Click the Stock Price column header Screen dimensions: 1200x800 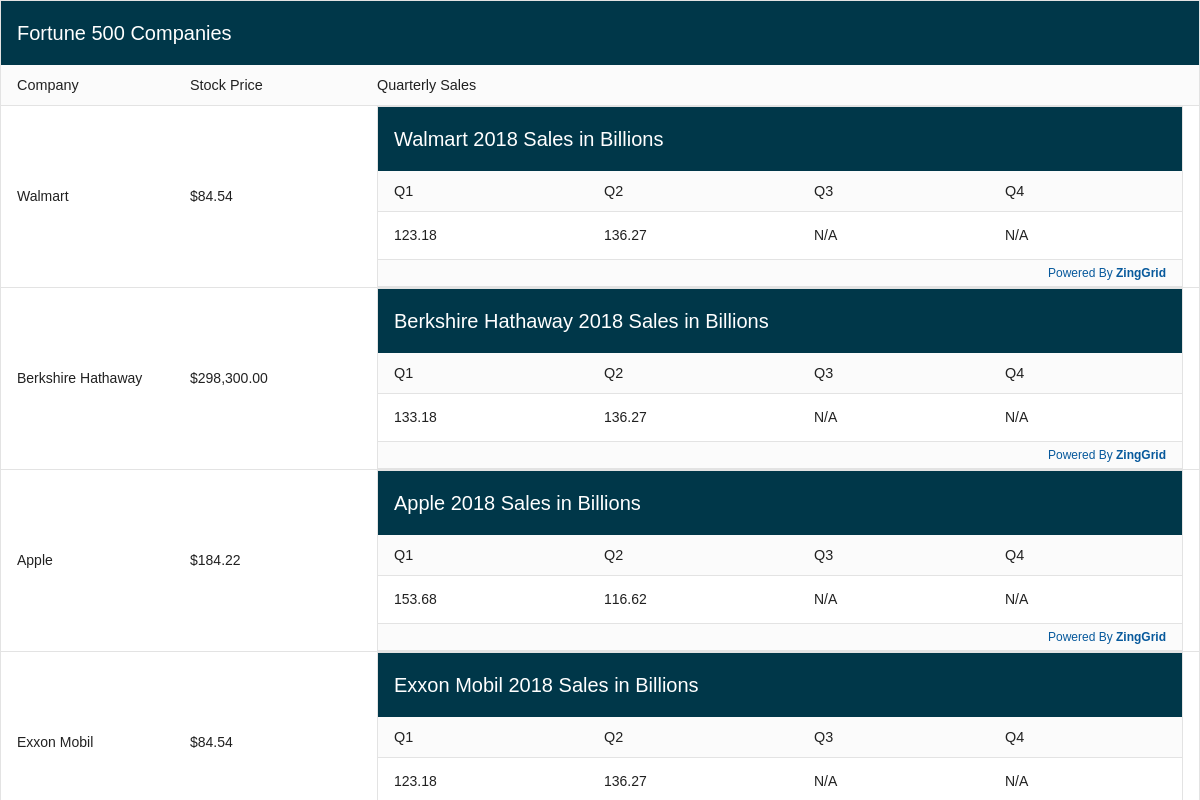(226, 85)
